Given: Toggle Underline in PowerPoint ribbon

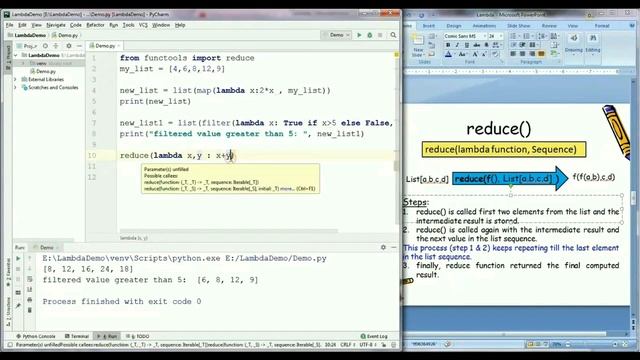Looking at the screenshot, I should click(x=467, y=45).
